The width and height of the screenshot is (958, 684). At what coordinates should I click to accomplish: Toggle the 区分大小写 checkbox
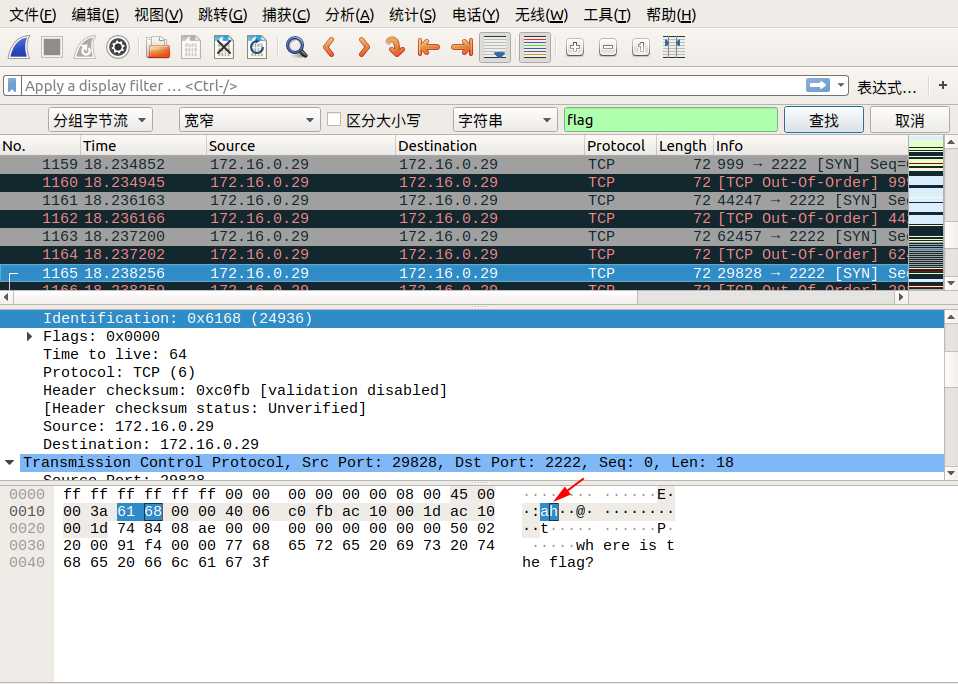click(334, 120)
